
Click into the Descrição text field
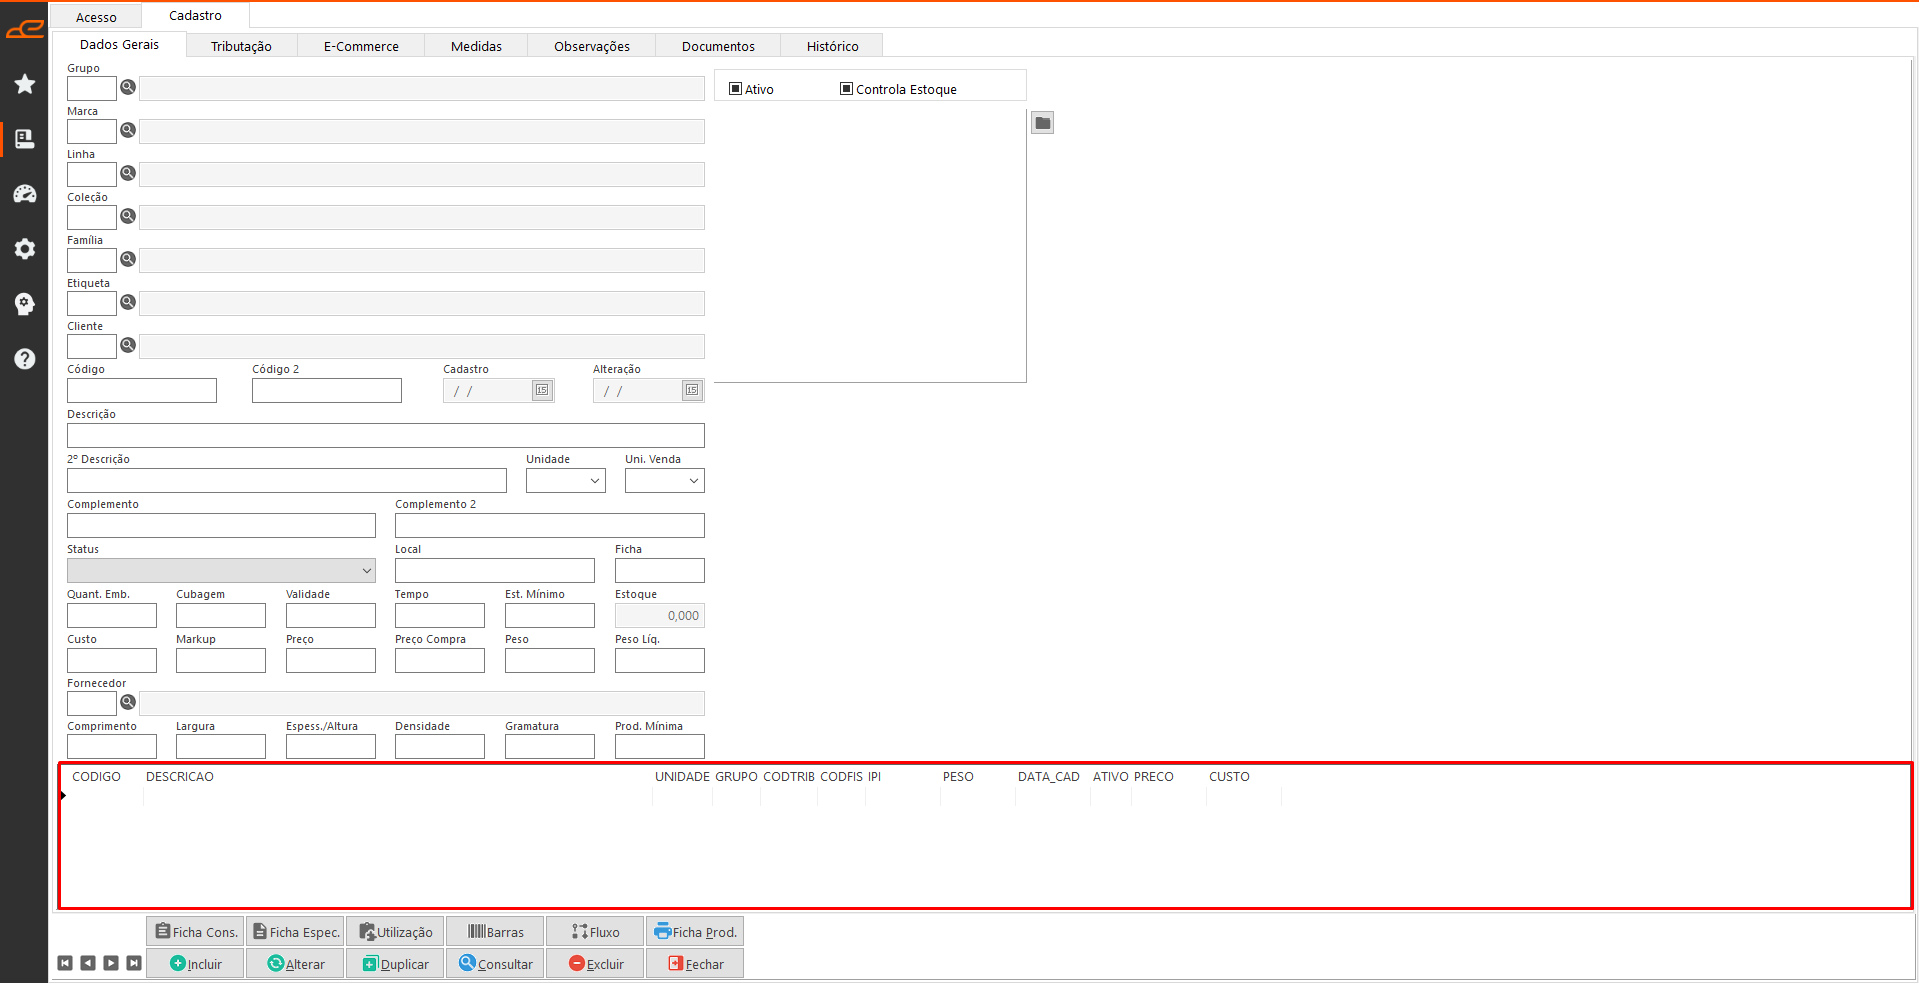[x=385, y=436]
